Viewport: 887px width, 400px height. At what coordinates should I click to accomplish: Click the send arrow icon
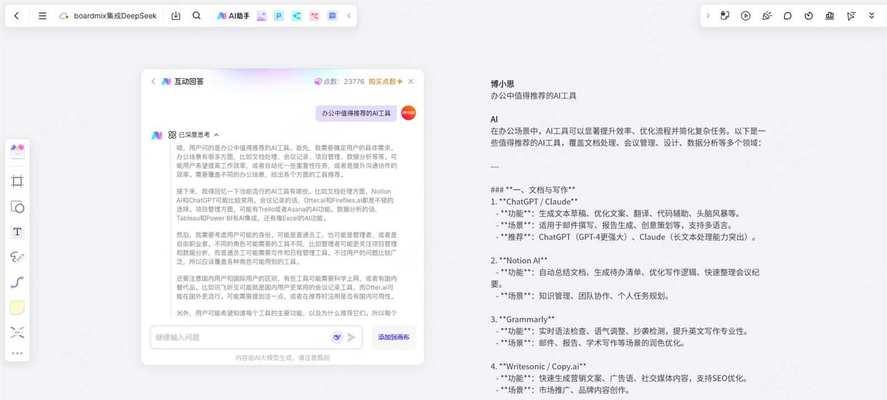point(351,337)
